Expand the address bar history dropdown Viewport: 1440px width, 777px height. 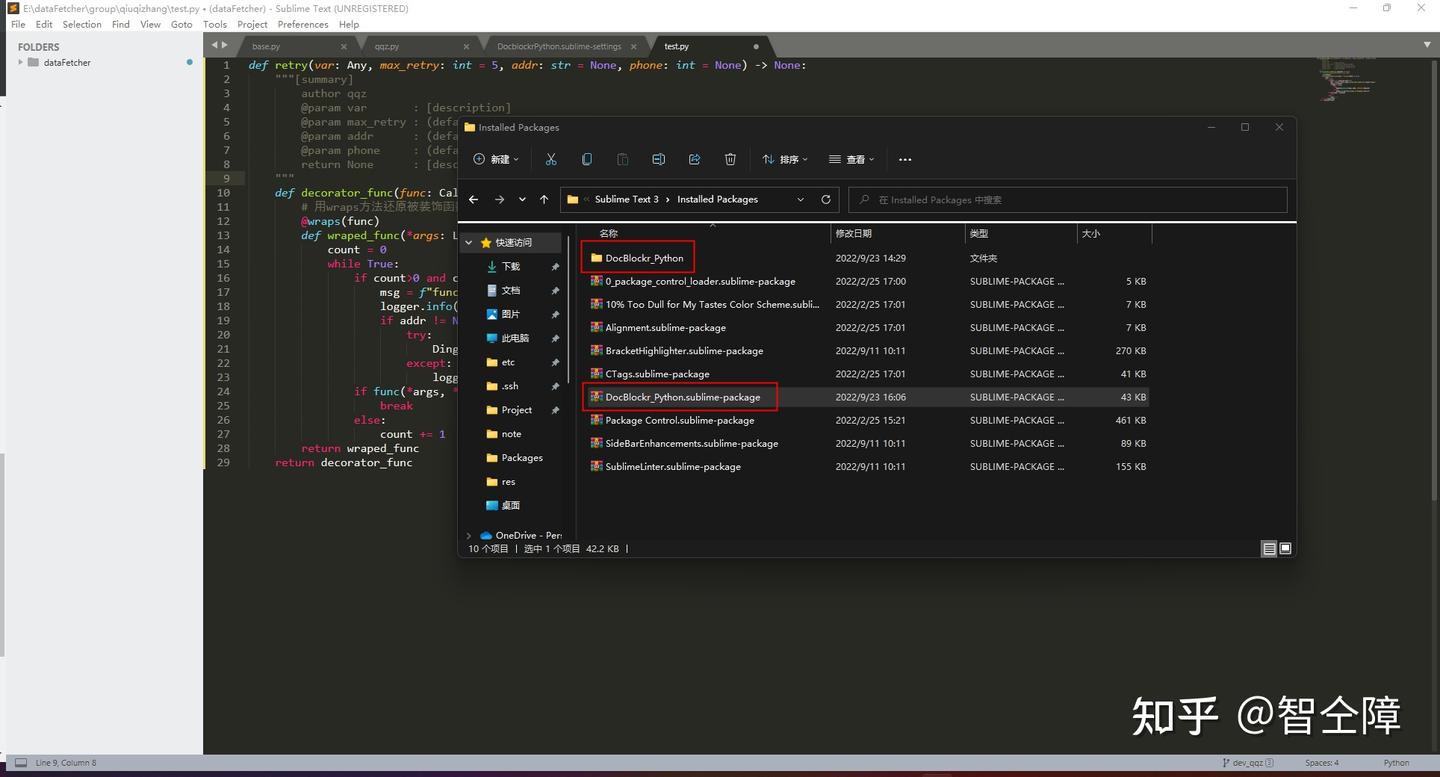click(x=800, y=199)
